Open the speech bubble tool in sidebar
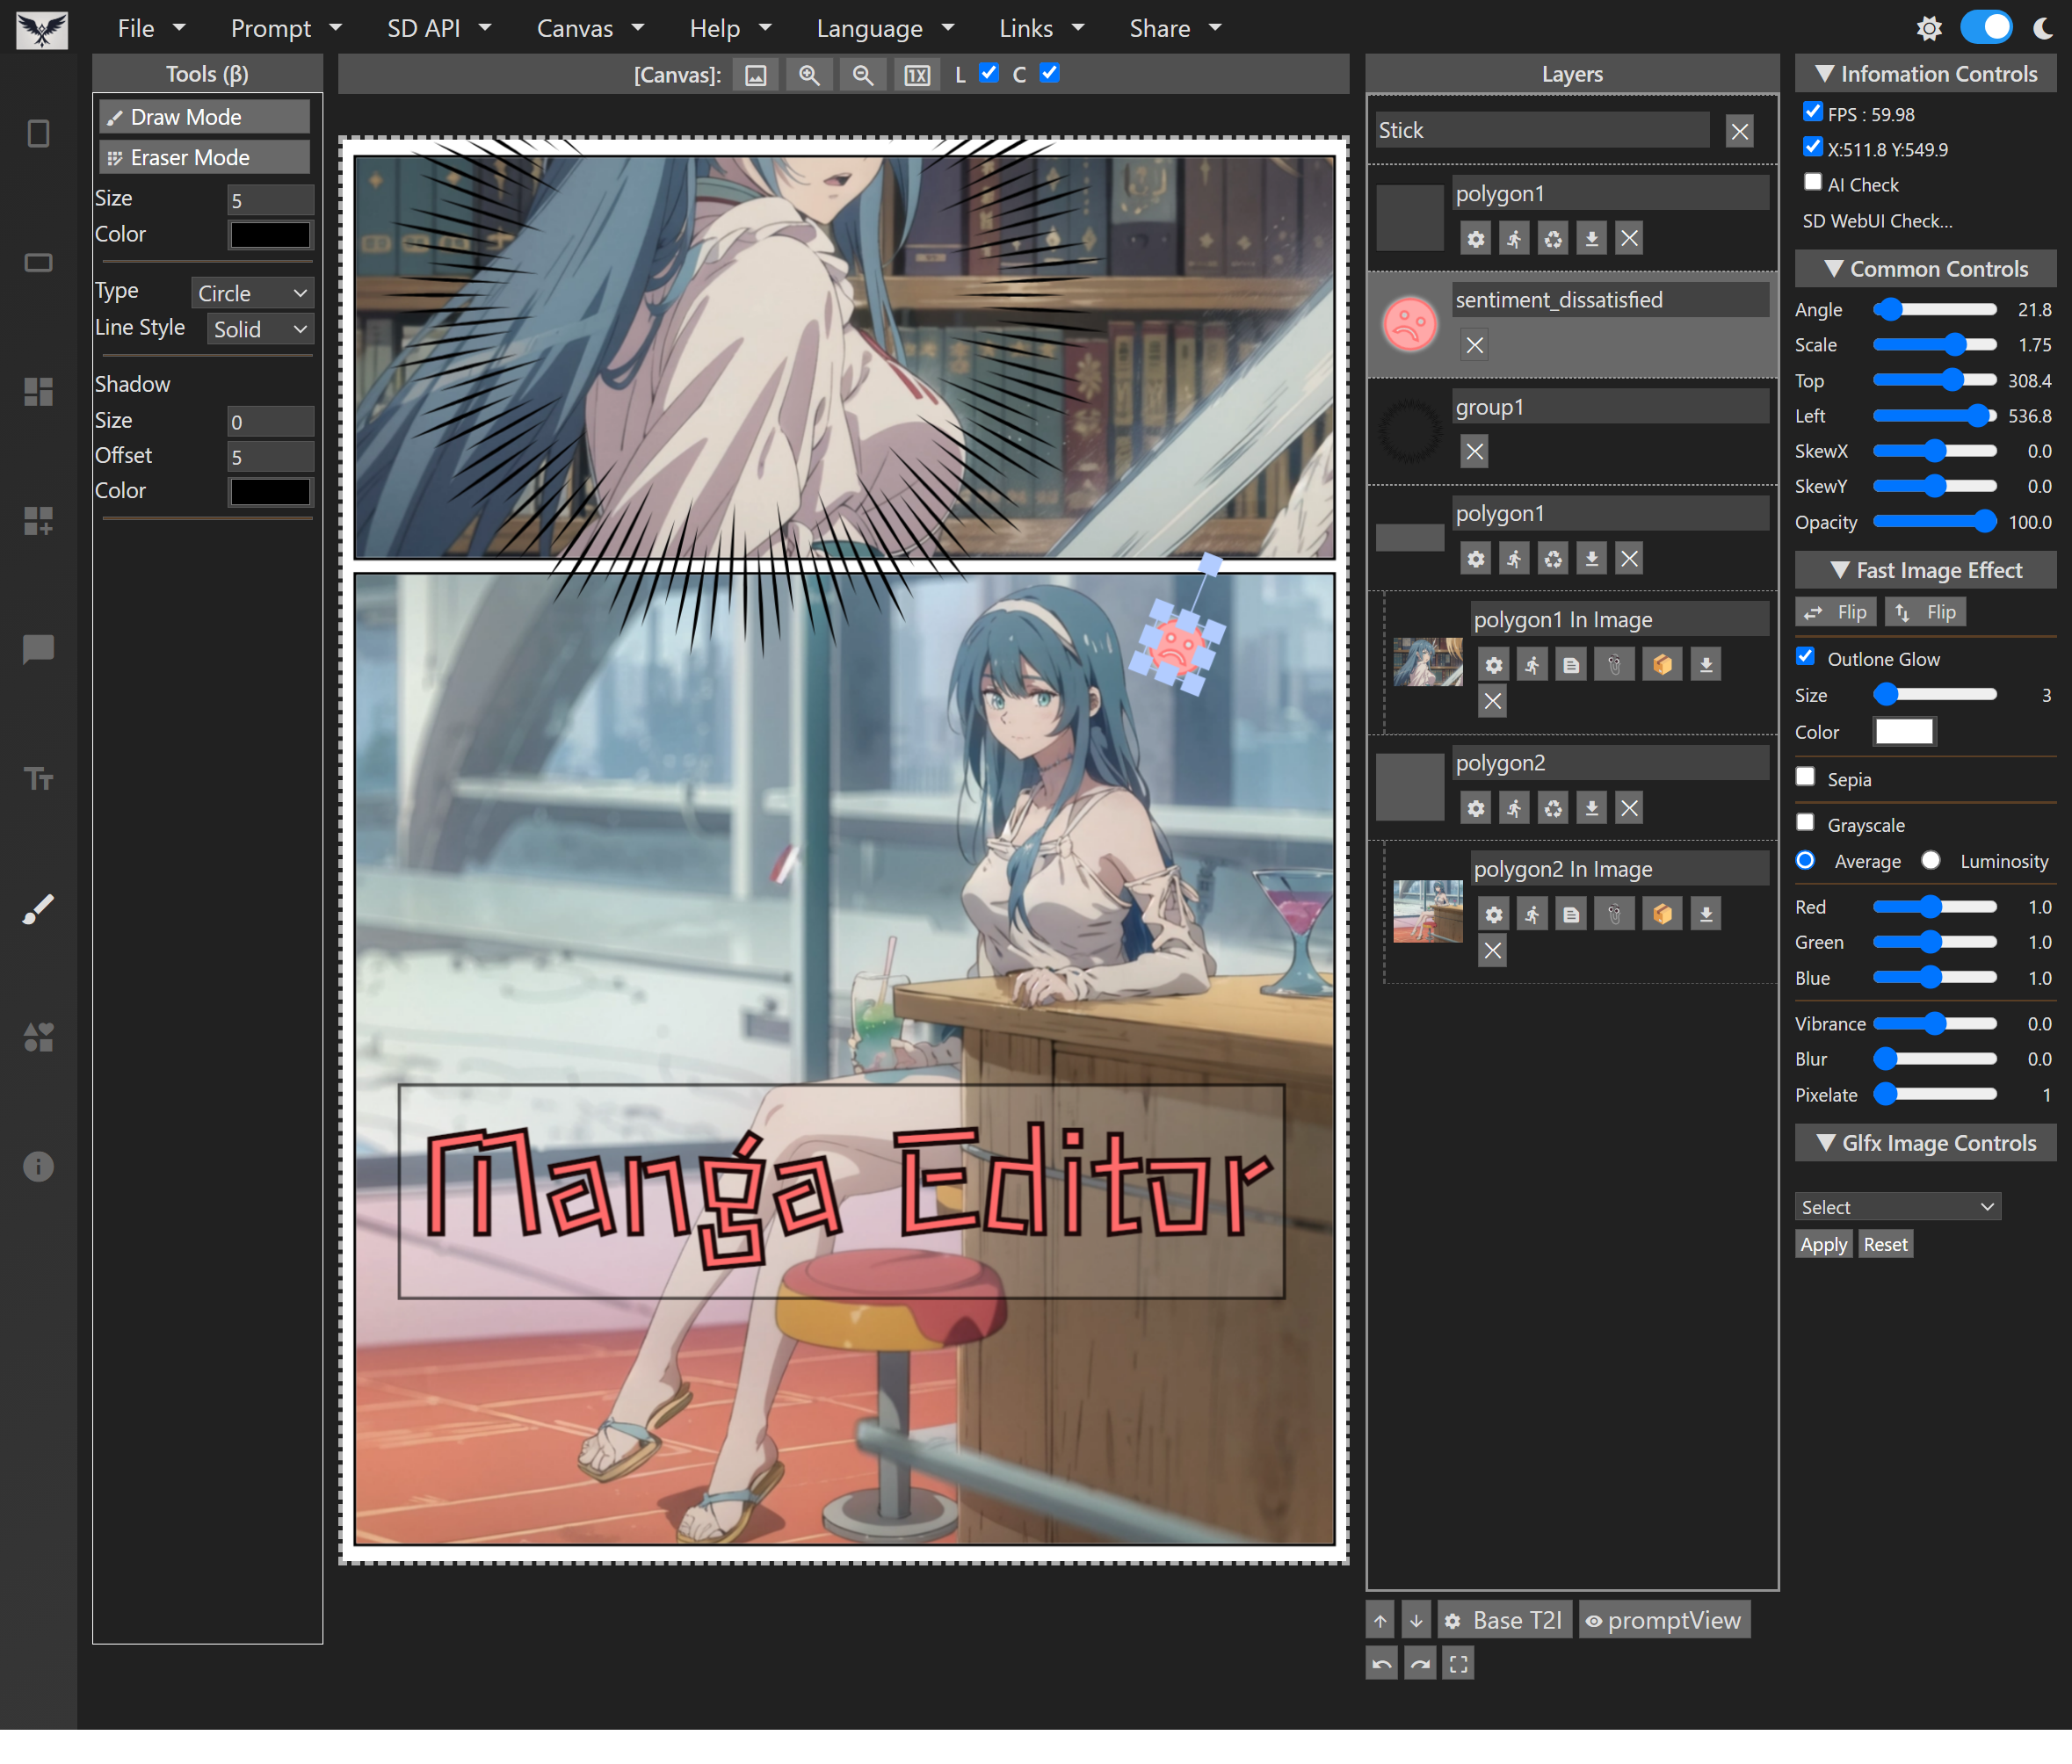The image size is (2072, 1764). click(x=38, y=649)
